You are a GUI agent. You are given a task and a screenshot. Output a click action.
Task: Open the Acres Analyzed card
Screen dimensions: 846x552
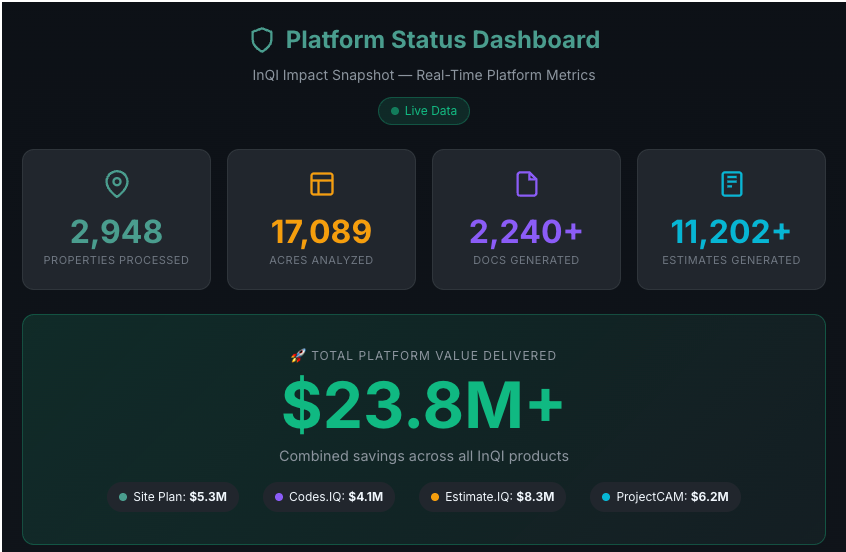point(322,220)
